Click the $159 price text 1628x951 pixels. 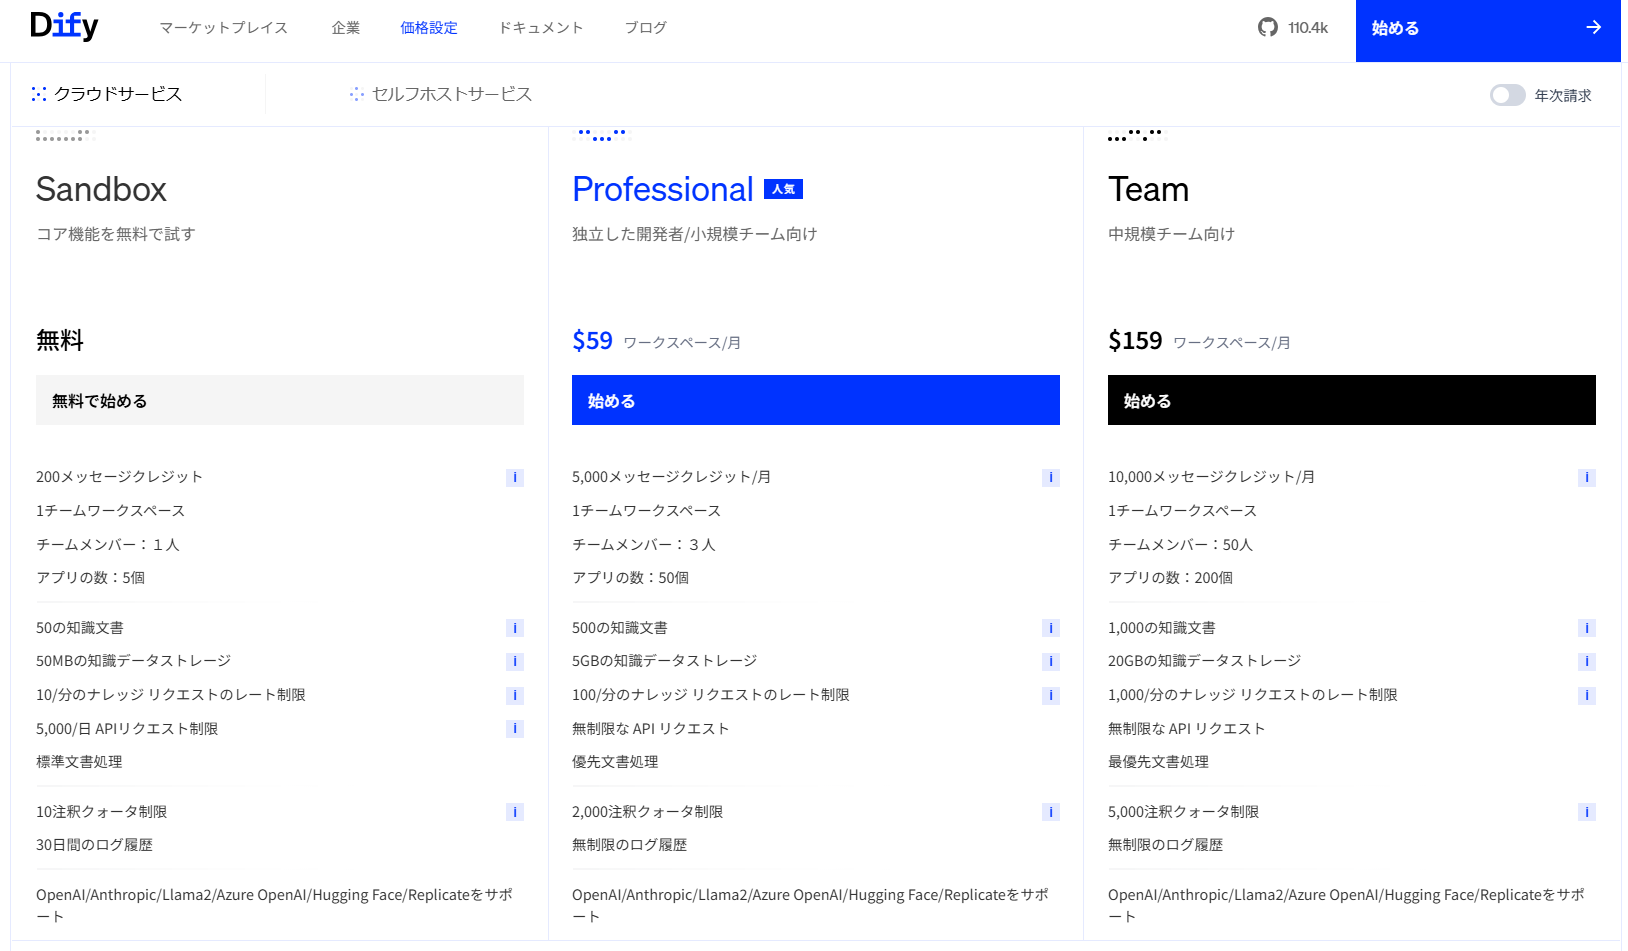tap(1135, 341)
